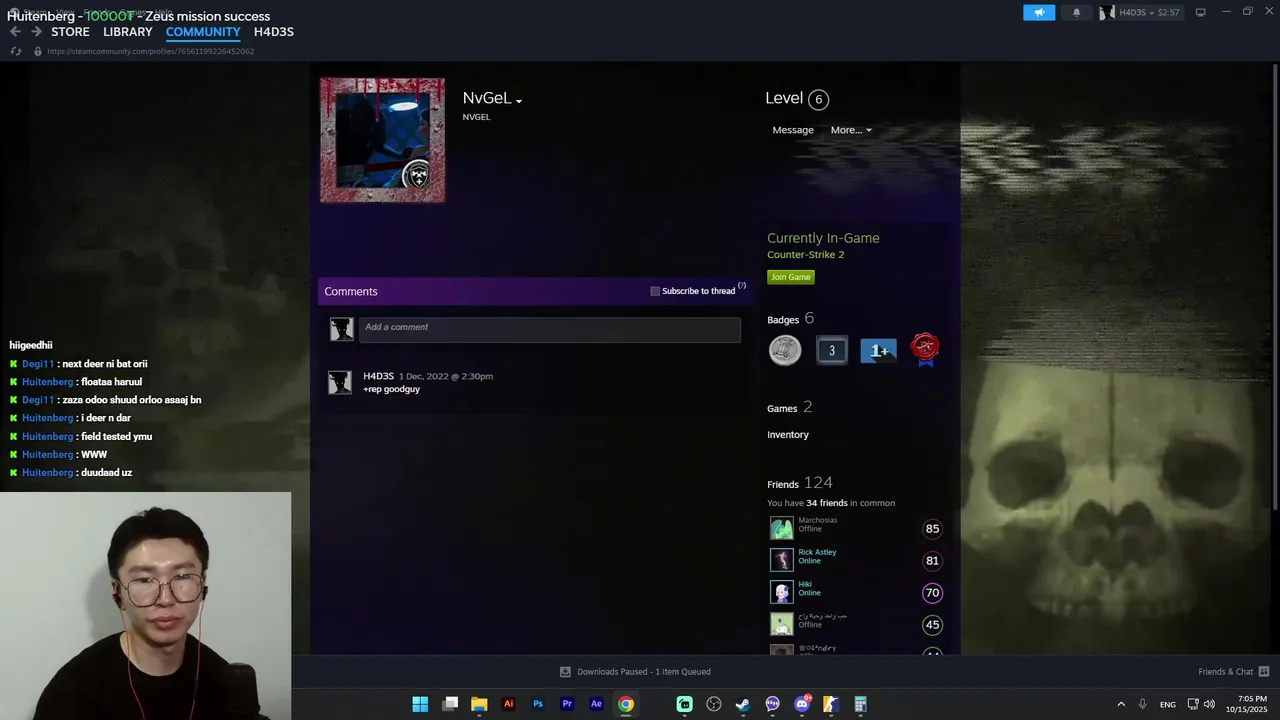Click the Subscribe to thread help mark
Viewport: 1280px width, 720px height.
(x=742, y=286)
